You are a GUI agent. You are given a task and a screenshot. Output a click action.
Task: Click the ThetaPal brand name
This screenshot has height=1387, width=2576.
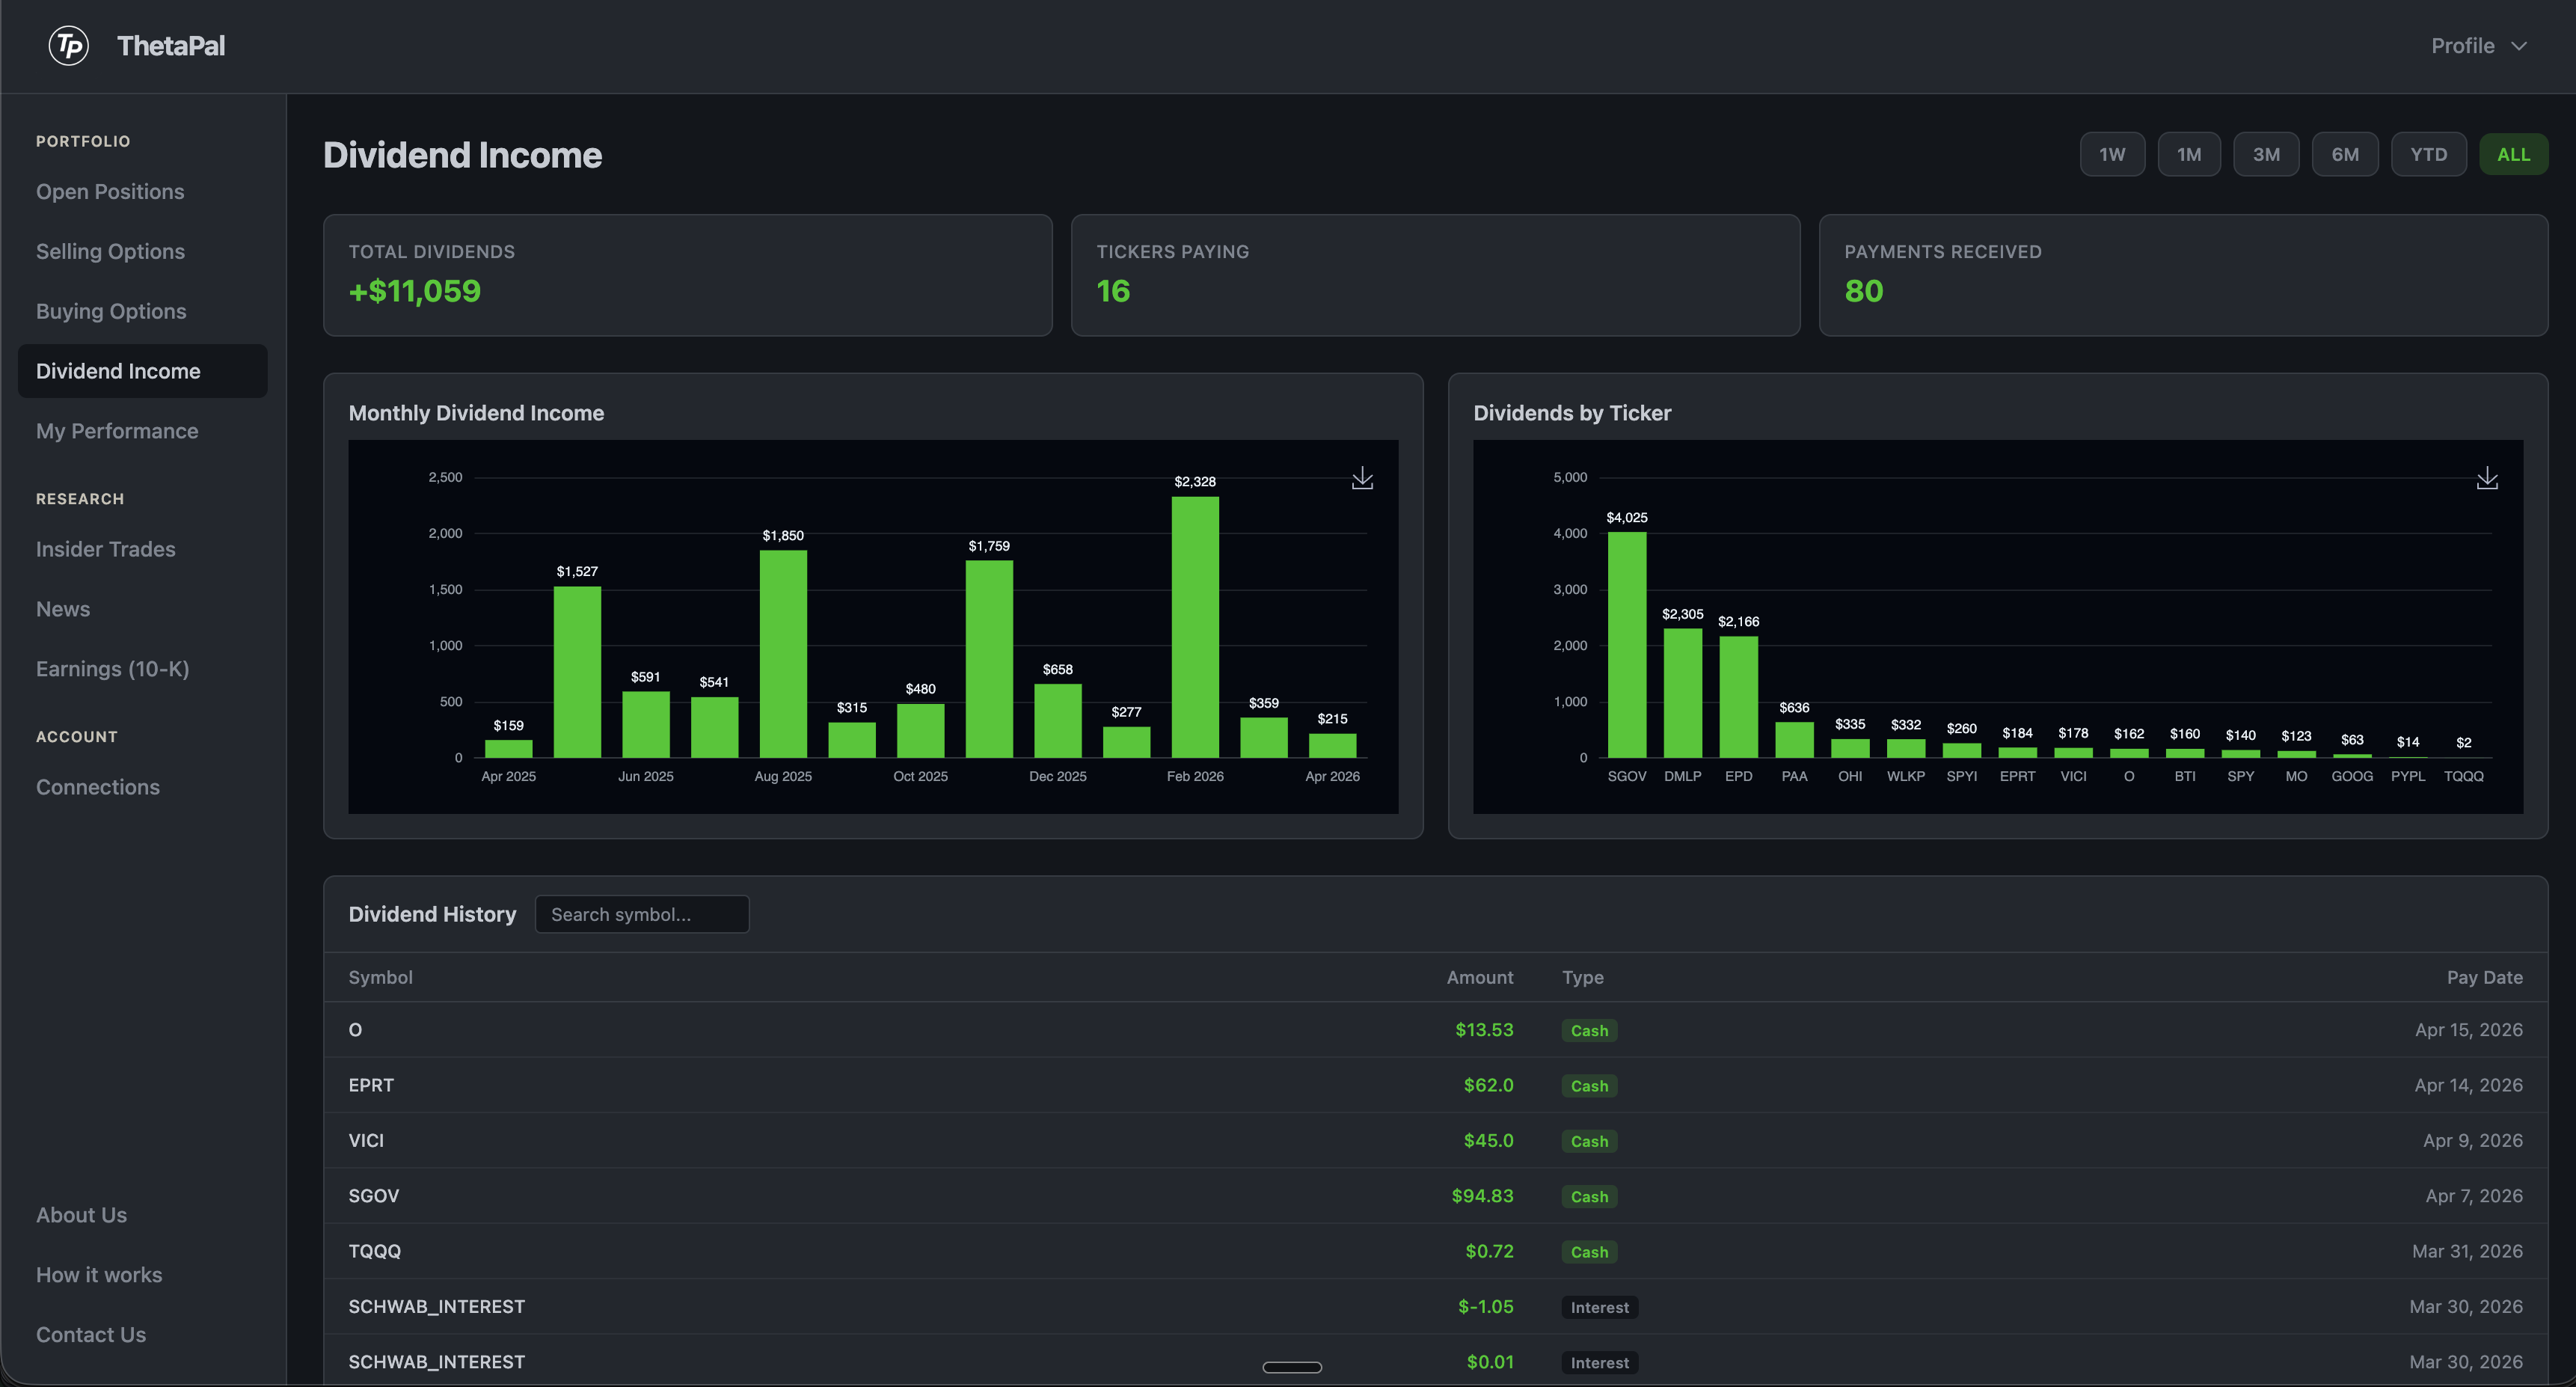pos(171,46)
